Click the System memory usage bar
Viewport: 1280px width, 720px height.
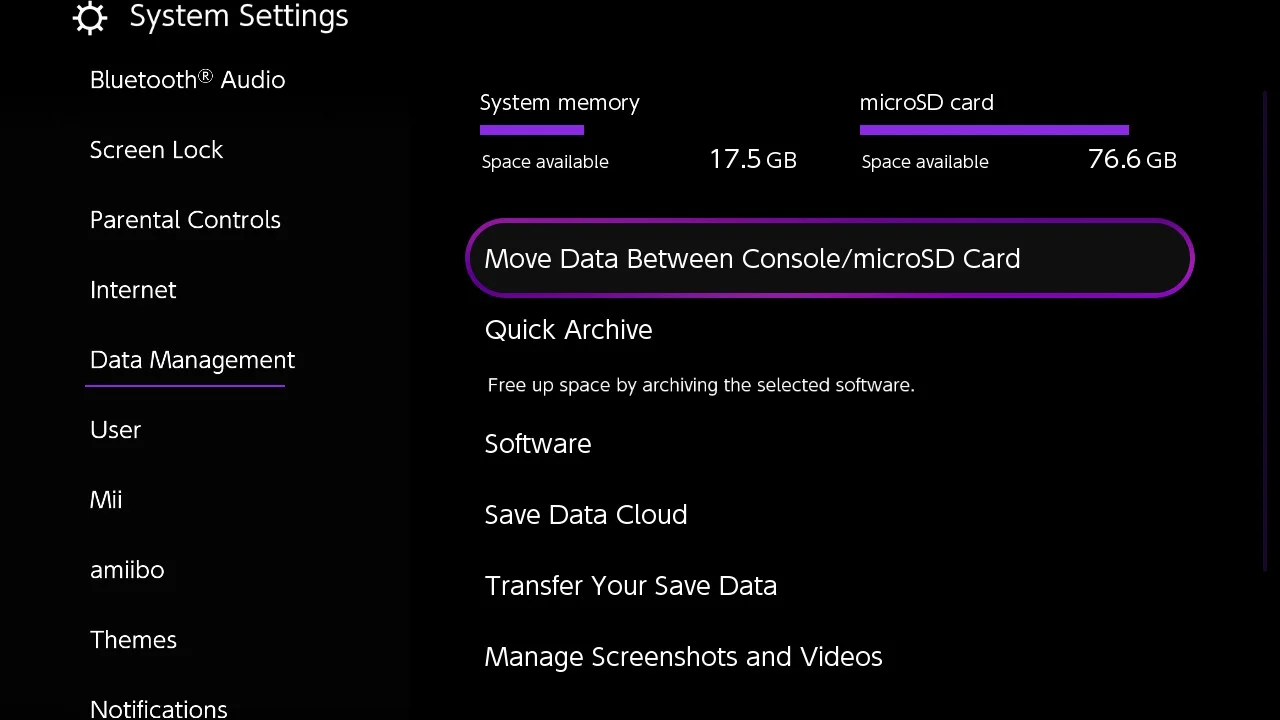pyautogui.click(x=532, y=130)
